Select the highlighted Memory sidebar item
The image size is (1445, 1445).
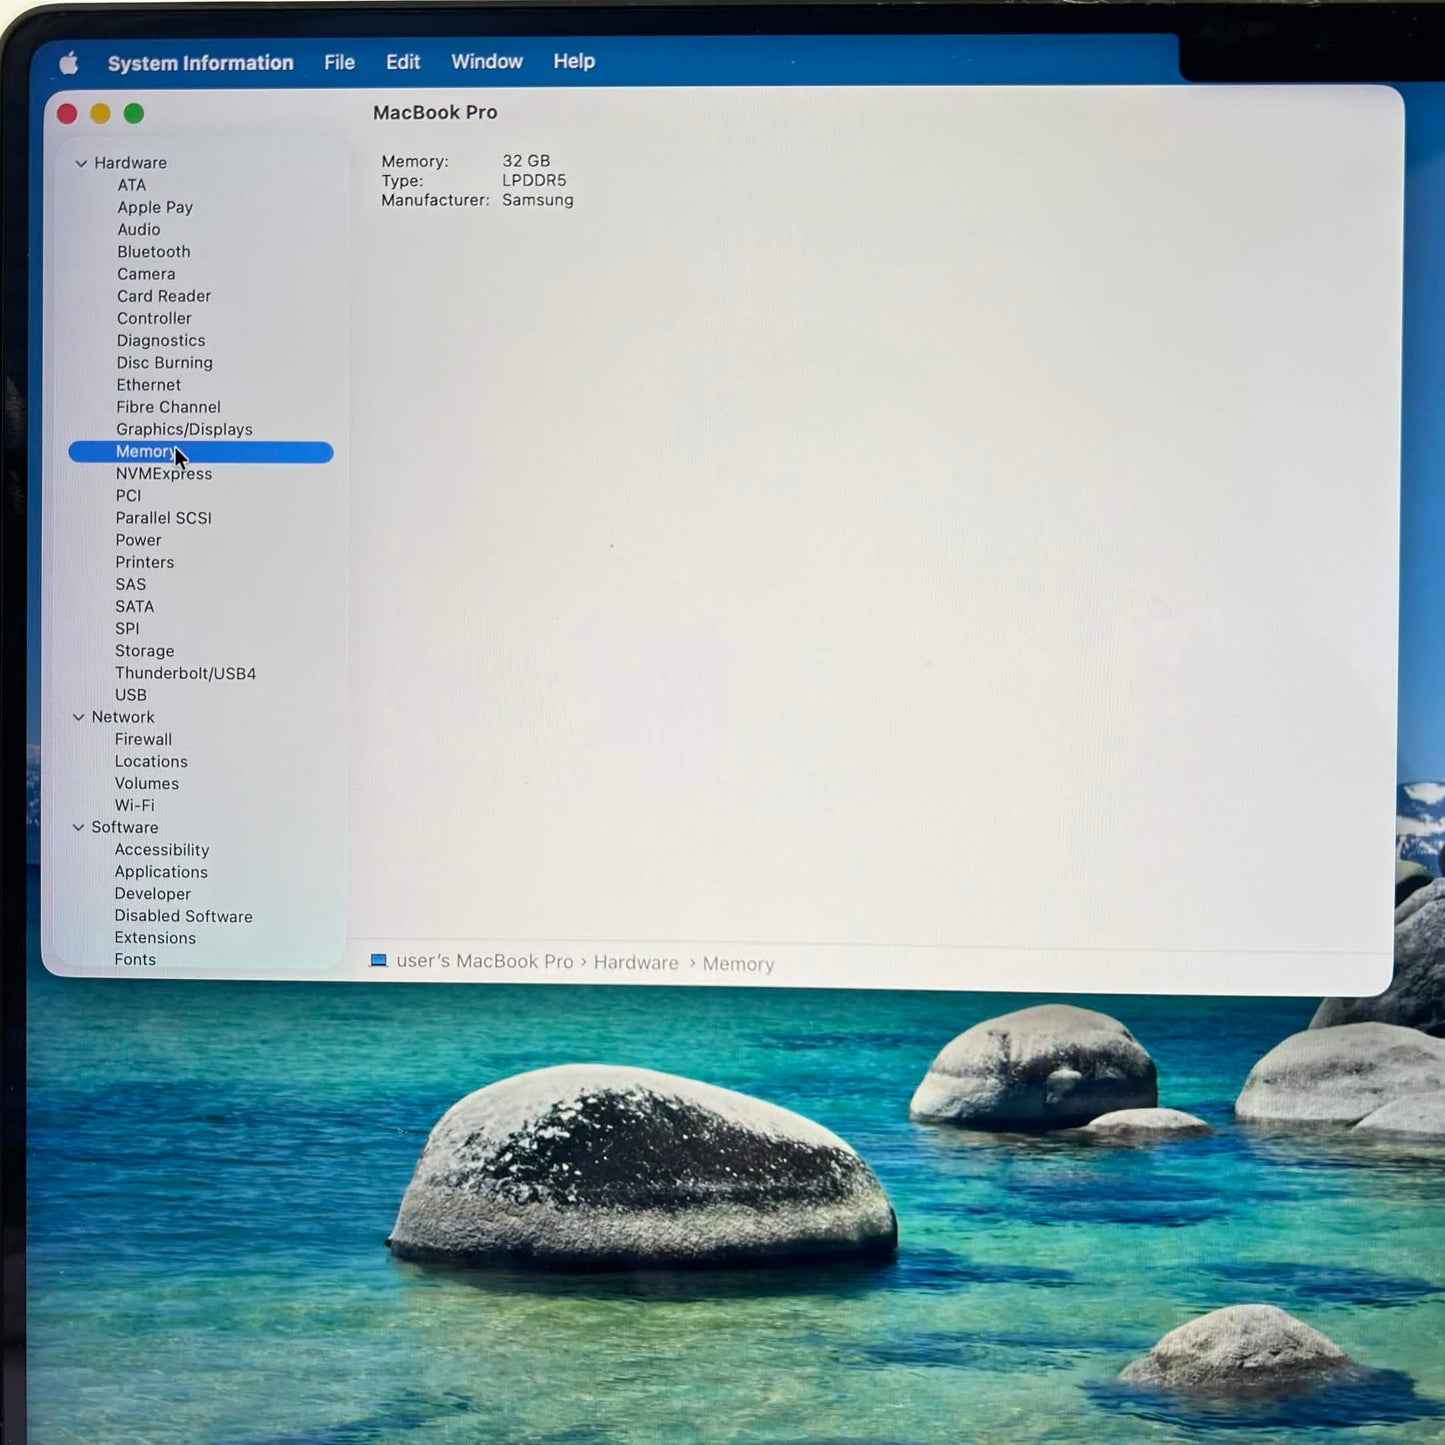[201, 452]
